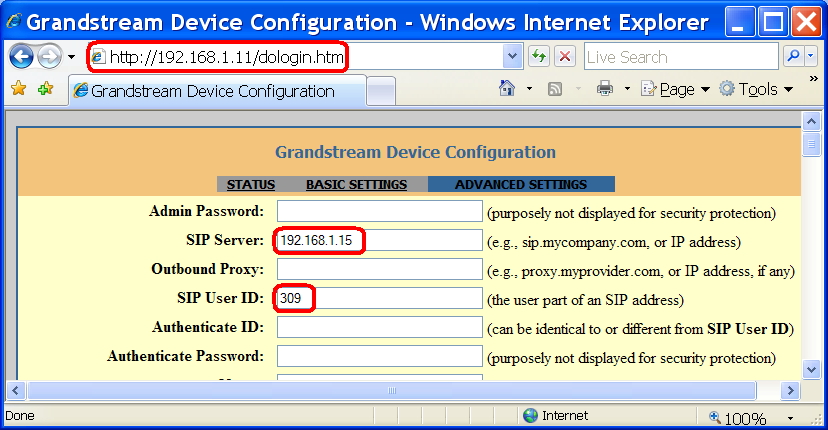Viewport: 828px width, 430px height.
Task: Click the SIP User ID field
Action: coord(380,298)
